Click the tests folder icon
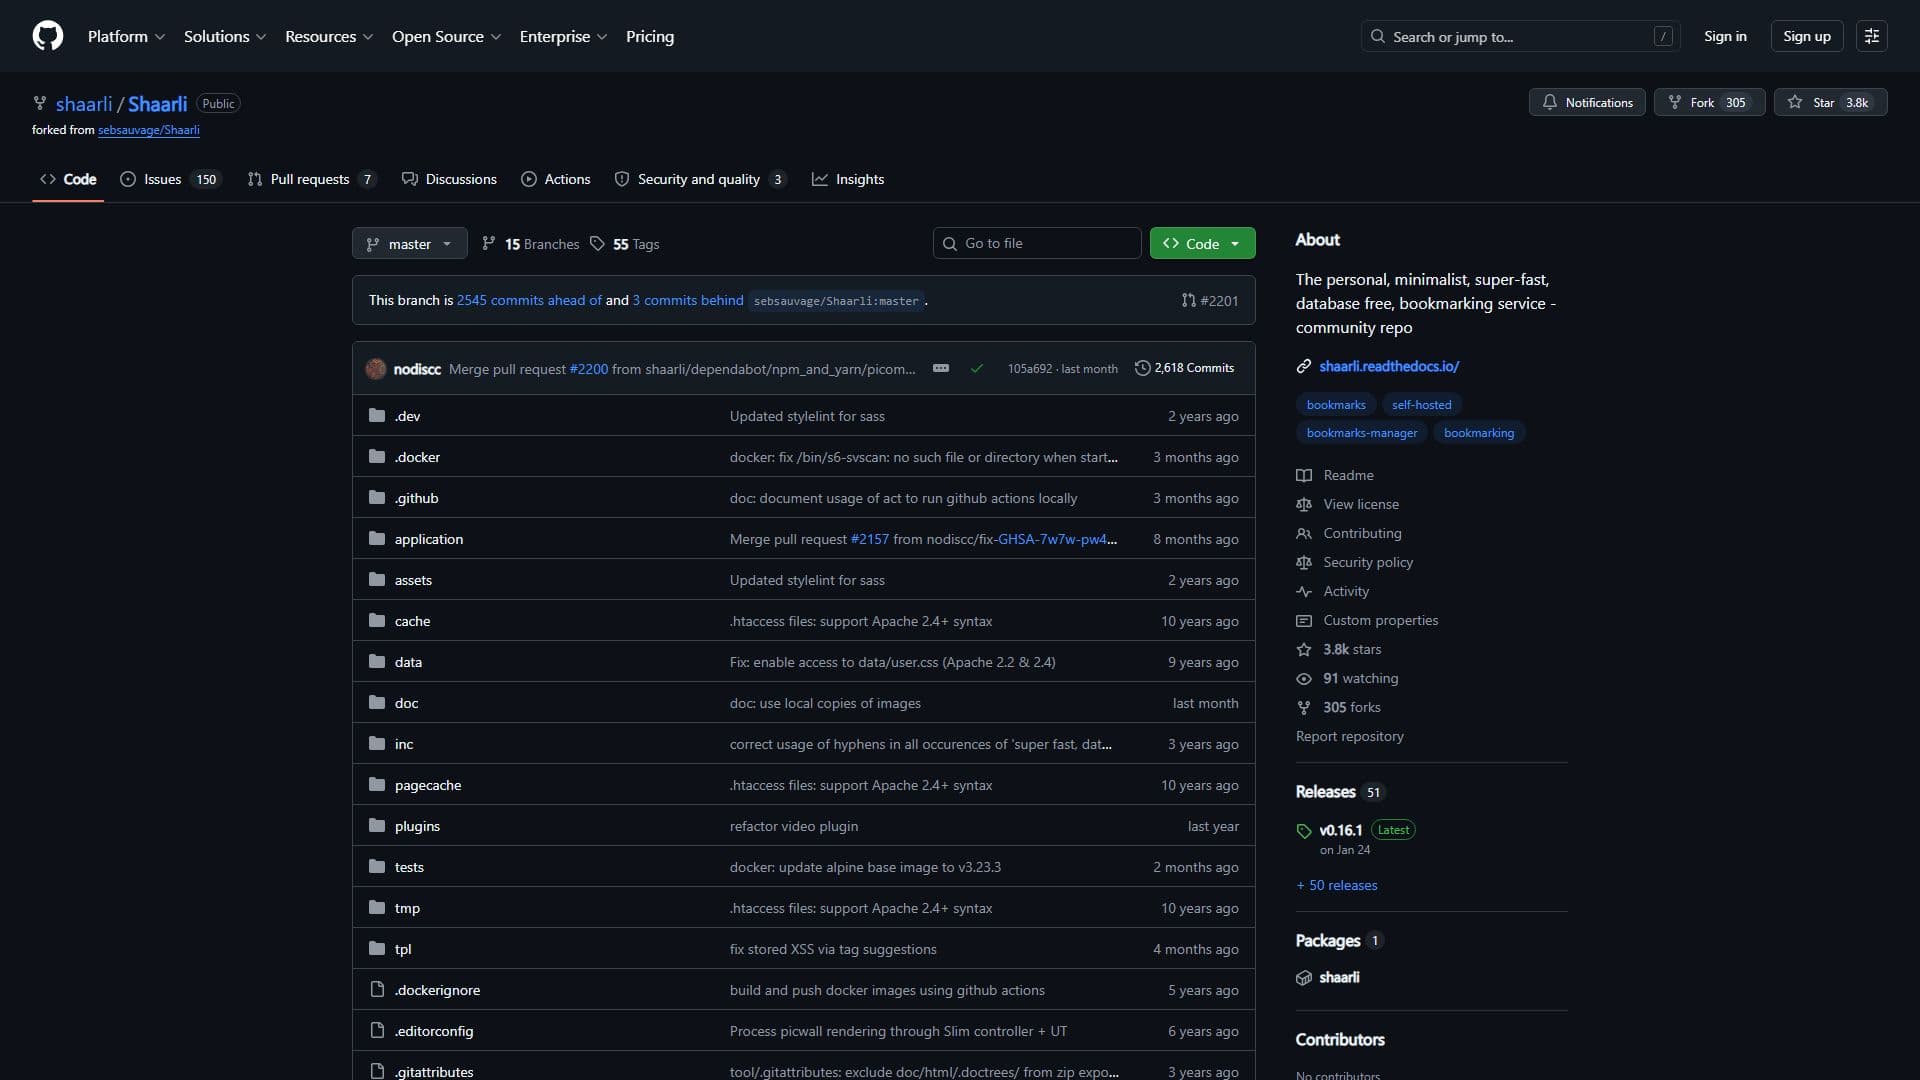This screenshot has height=1080, width=1920. [377, 867]
